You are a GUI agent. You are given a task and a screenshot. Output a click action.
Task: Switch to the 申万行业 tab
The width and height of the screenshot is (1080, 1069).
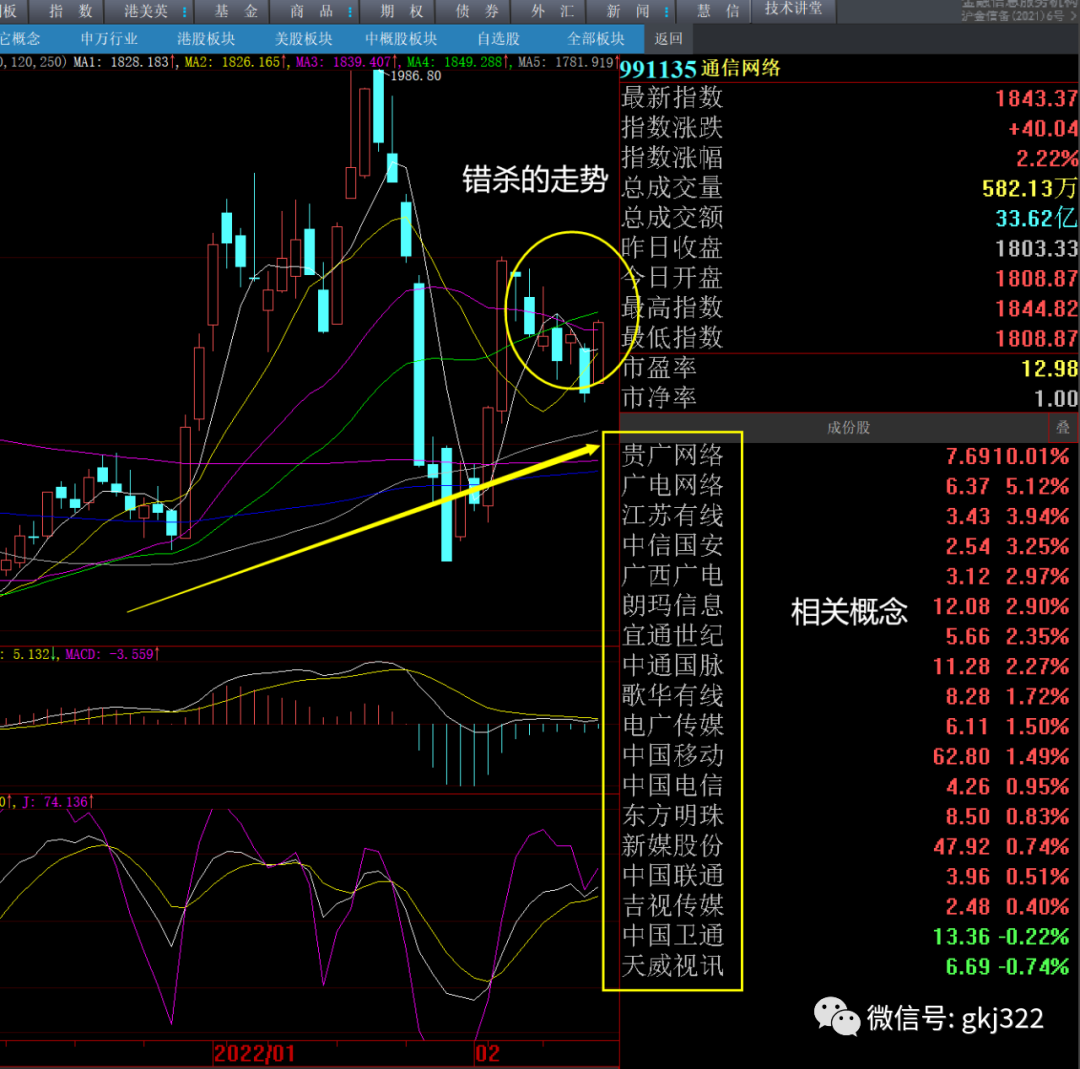(x=110, y=39)
